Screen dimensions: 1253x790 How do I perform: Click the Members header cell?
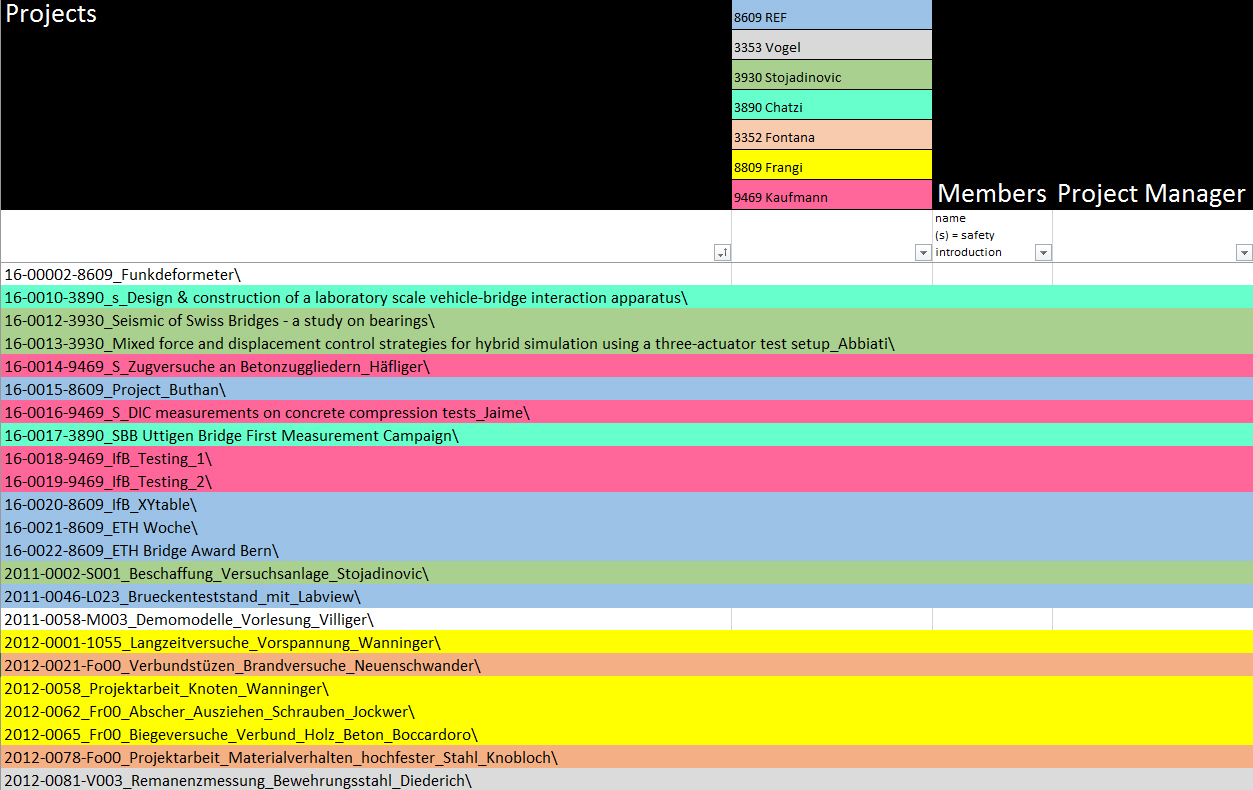pyautogui.click(x=992, y=105)
